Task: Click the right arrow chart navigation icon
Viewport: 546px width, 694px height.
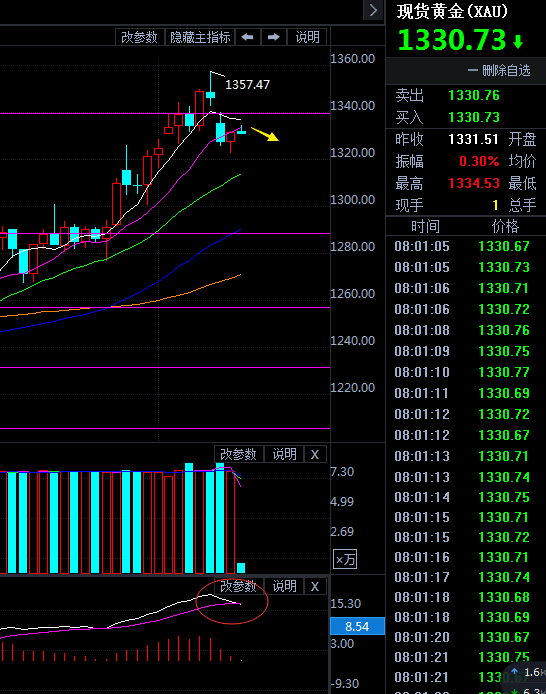Action: tap(273, 37)
